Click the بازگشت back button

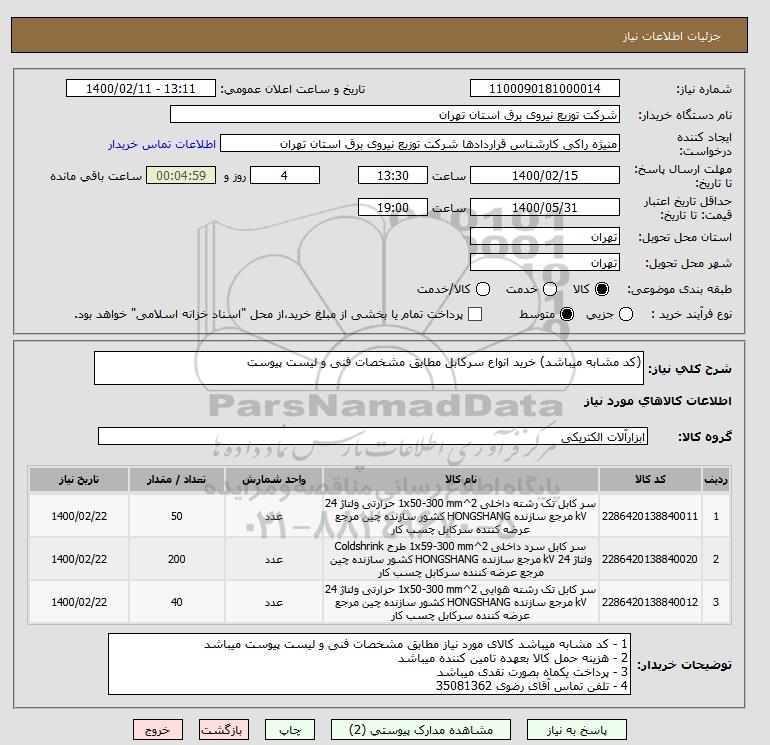223,730
